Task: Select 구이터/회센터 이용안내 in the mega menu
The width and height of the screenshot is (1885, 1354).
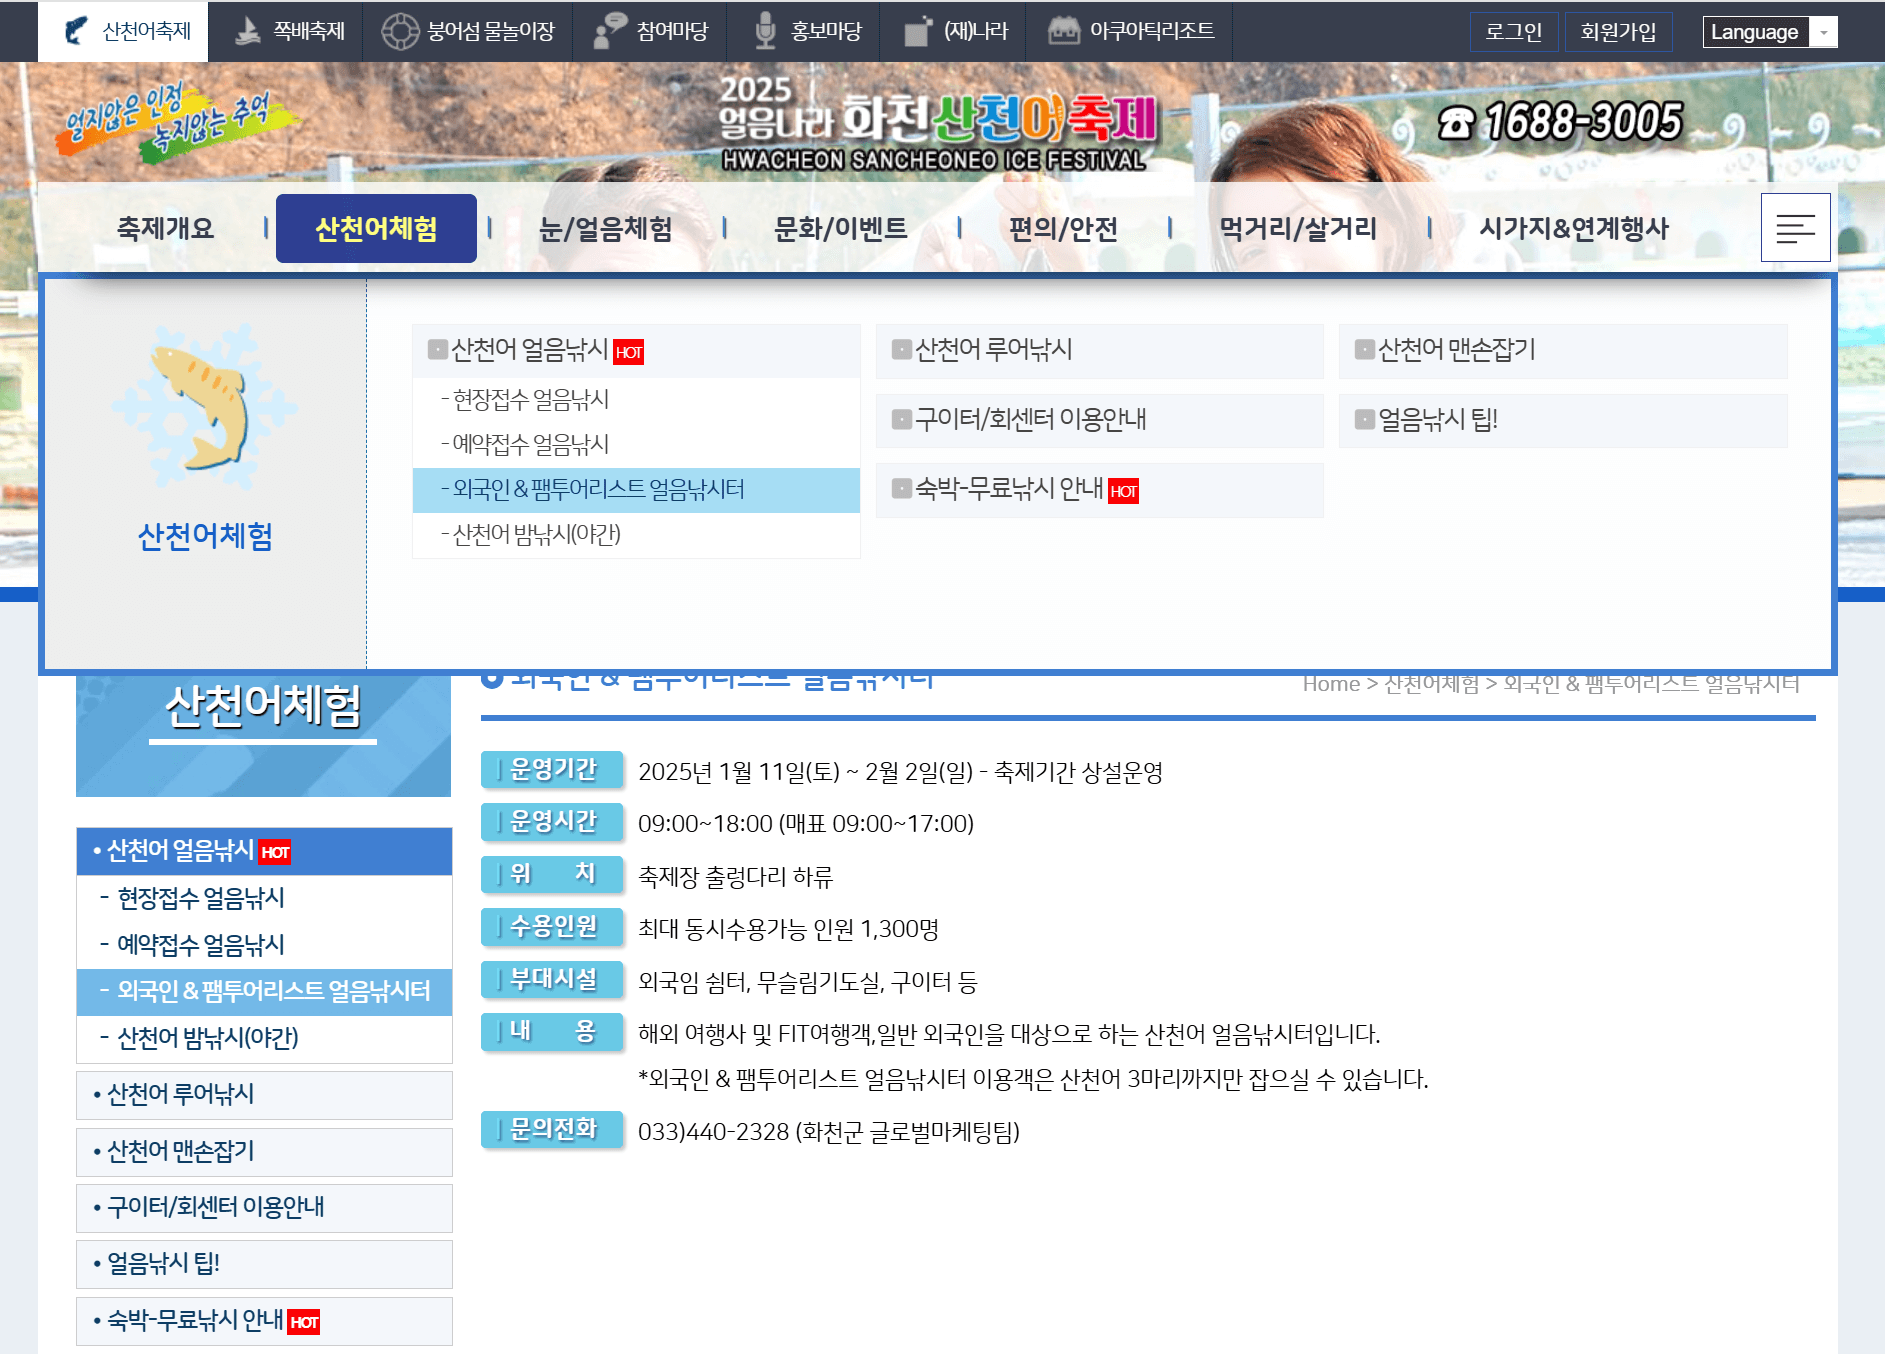Action: coord(1099,420)
